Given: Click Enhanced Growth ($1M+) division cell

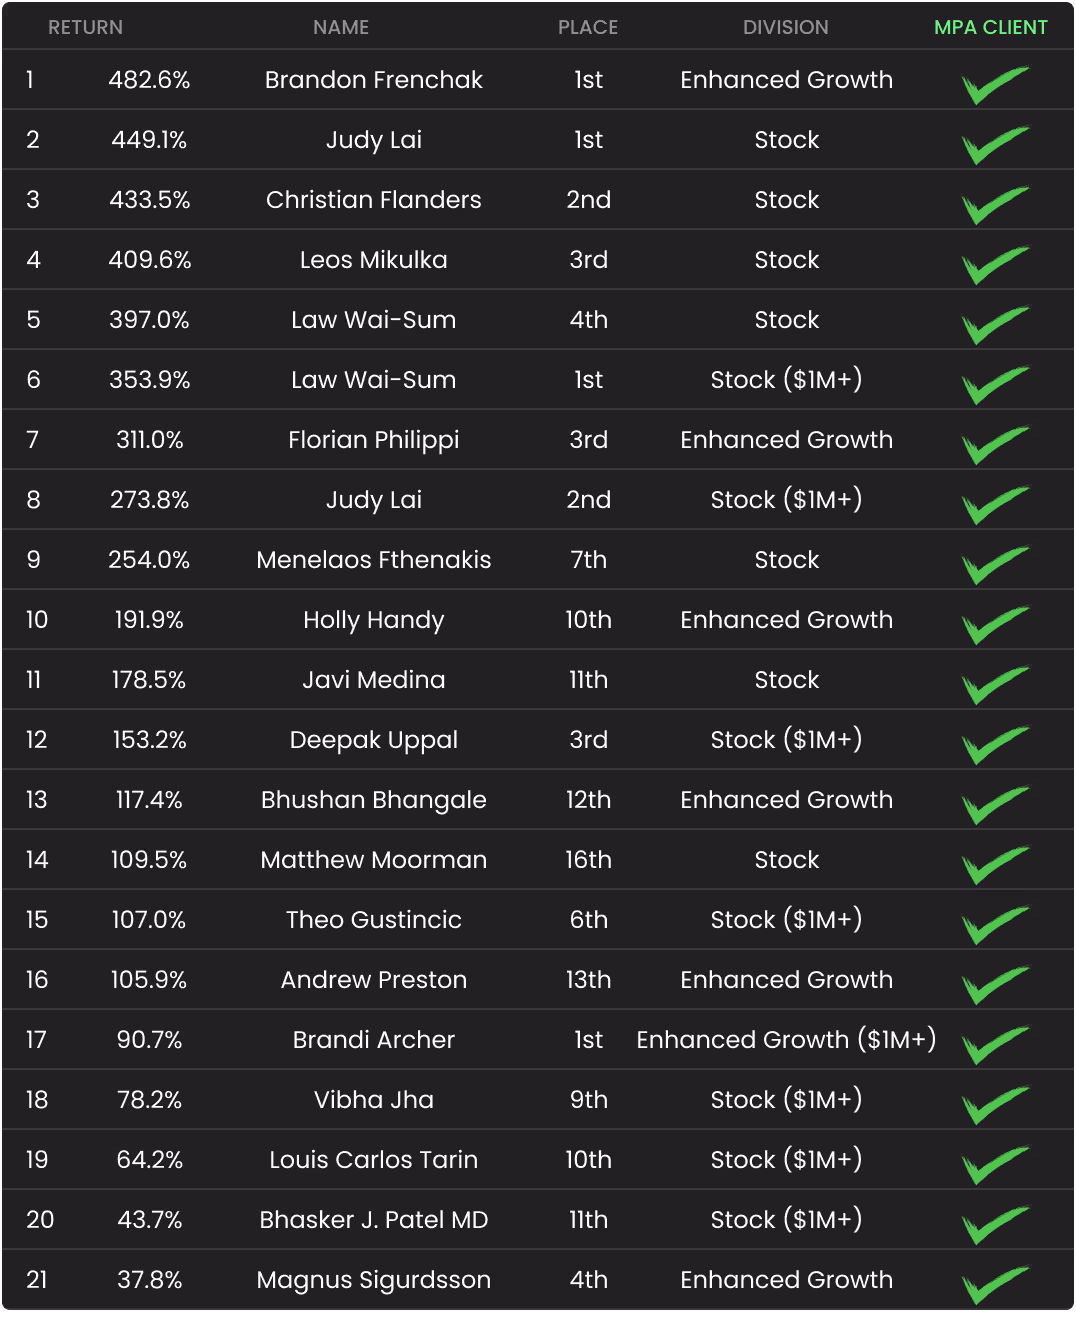Looking at the screenshot, I should pyautogui.click(x=786, y=1040).
